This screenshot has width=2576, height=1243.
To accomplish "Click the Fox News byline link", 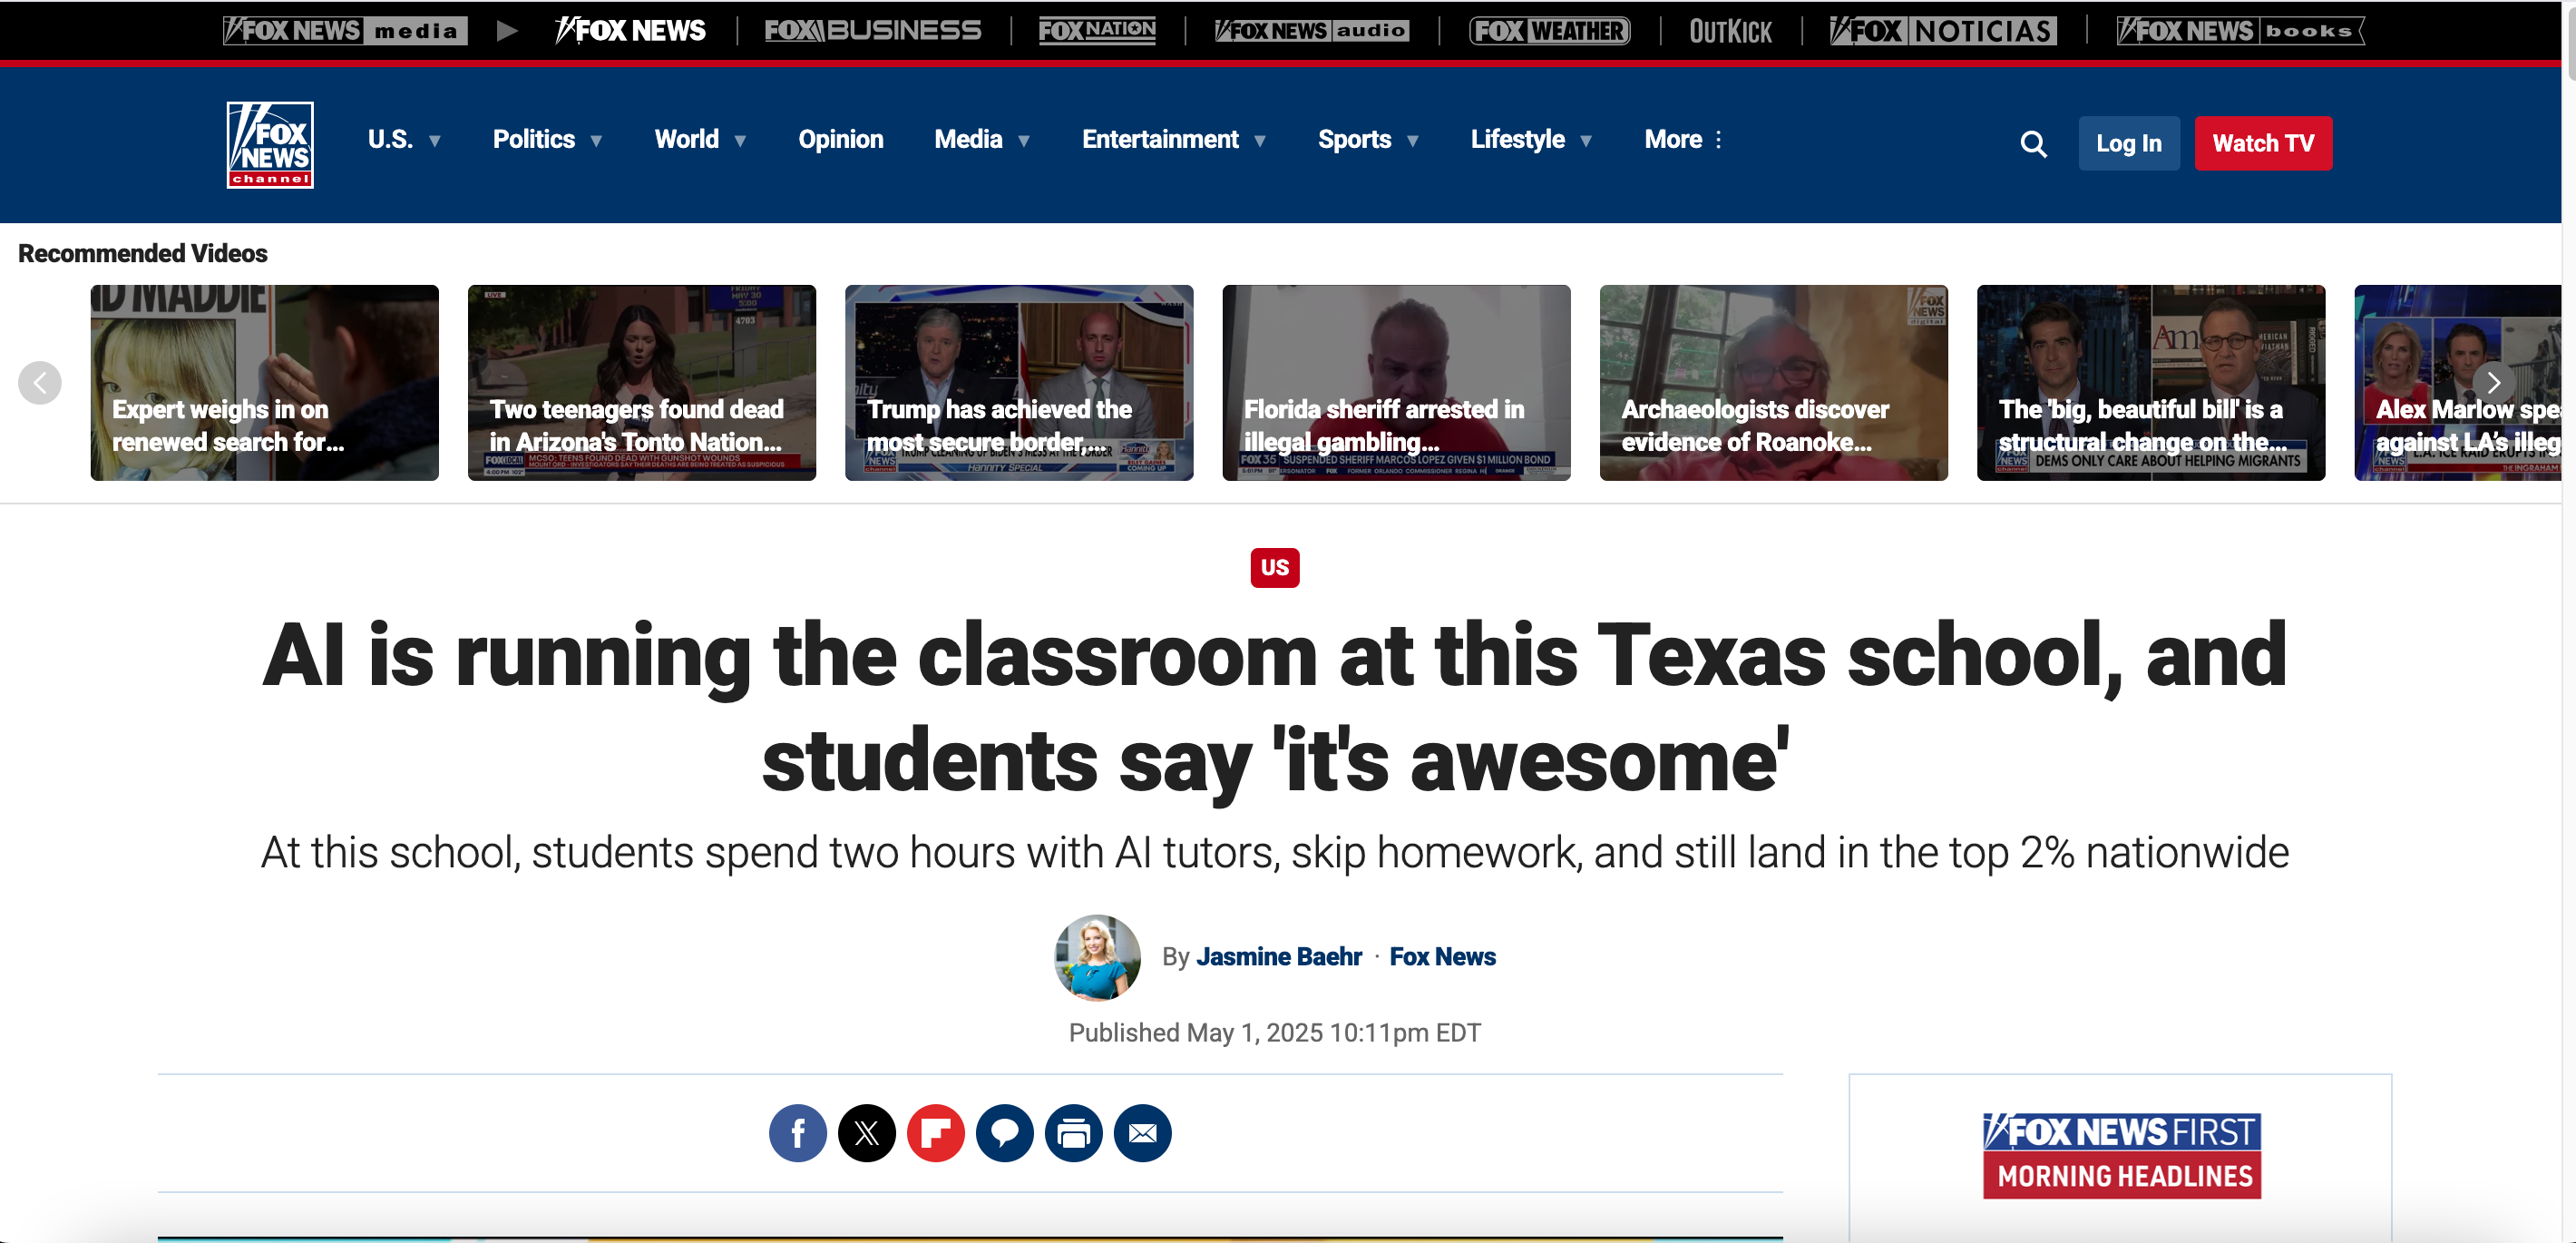I will click(x=1442, y=957).
